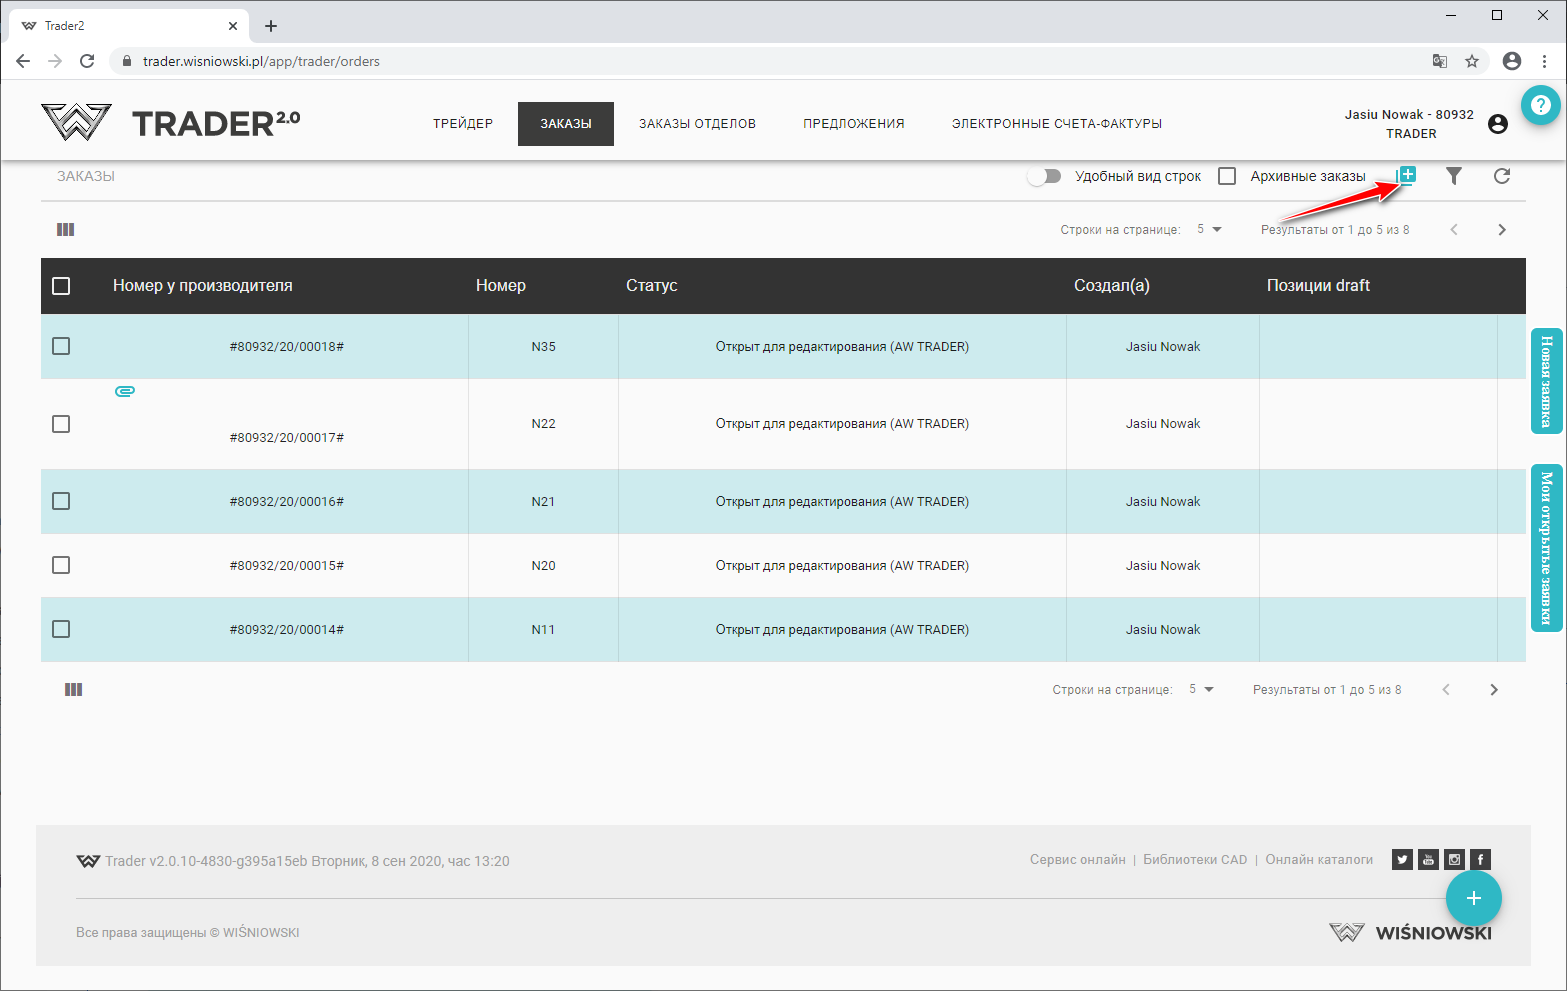Open the Новая заявка side panel
This screenshot has height=991, width=1567.
[x=1546, y=381]
